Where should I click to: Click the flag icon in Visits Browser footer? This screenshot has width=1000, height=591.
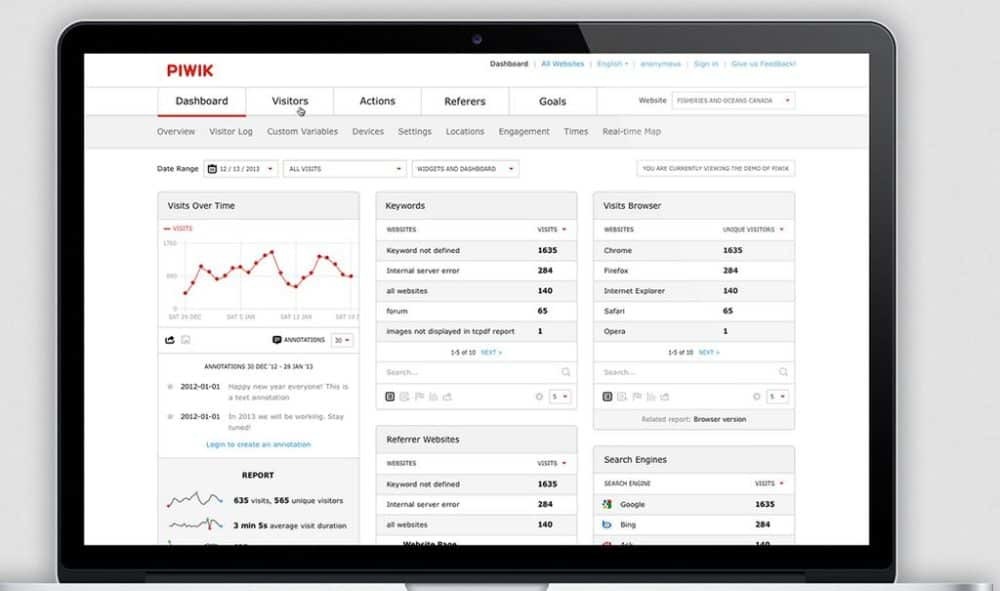pos(635,396)
